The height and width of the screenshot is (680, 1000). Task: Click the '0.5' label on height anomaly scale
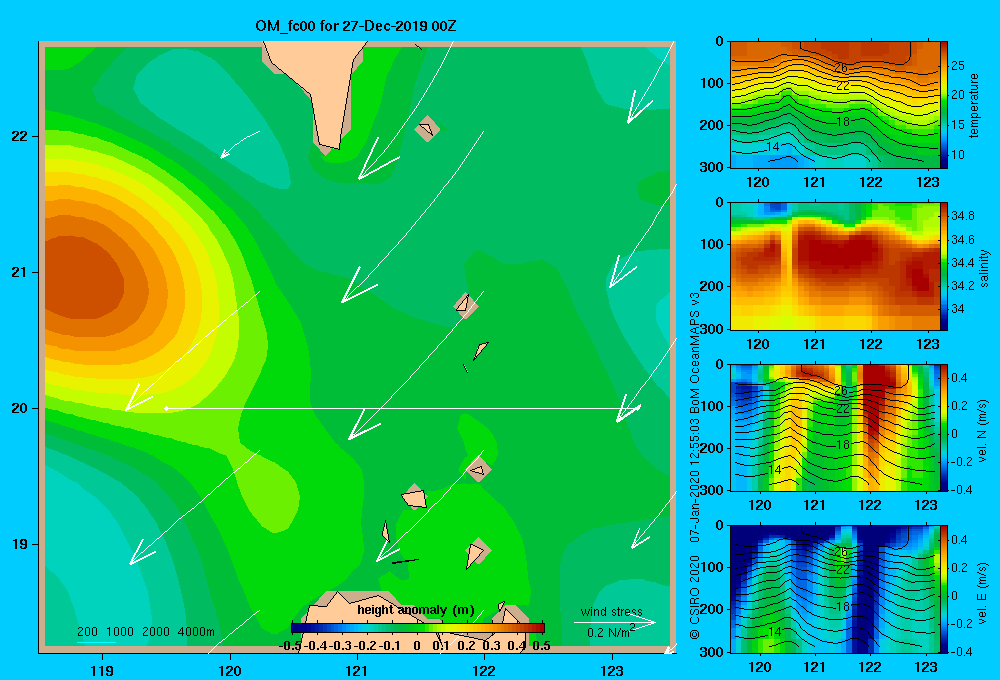click(541, 646)
